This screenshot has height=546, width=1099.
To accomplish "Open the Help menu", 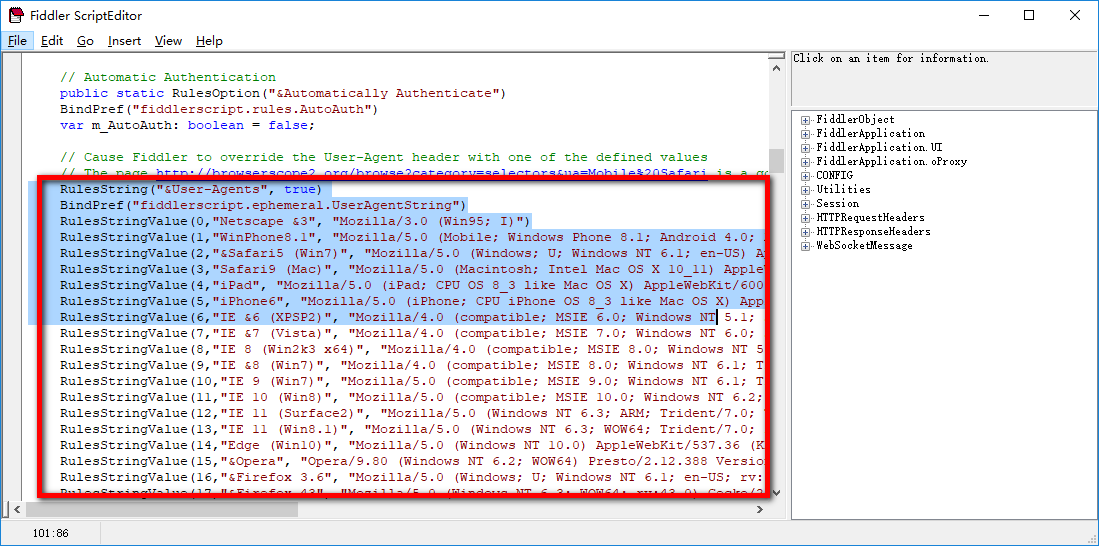I will 209,41.
